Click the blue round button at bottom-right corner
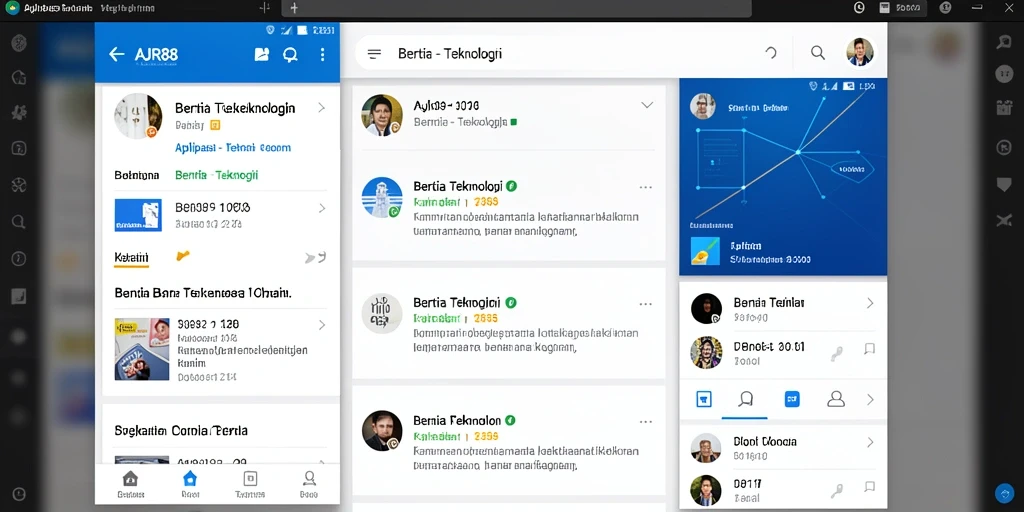The image size is (1024, 512). tap(1004, 493)
